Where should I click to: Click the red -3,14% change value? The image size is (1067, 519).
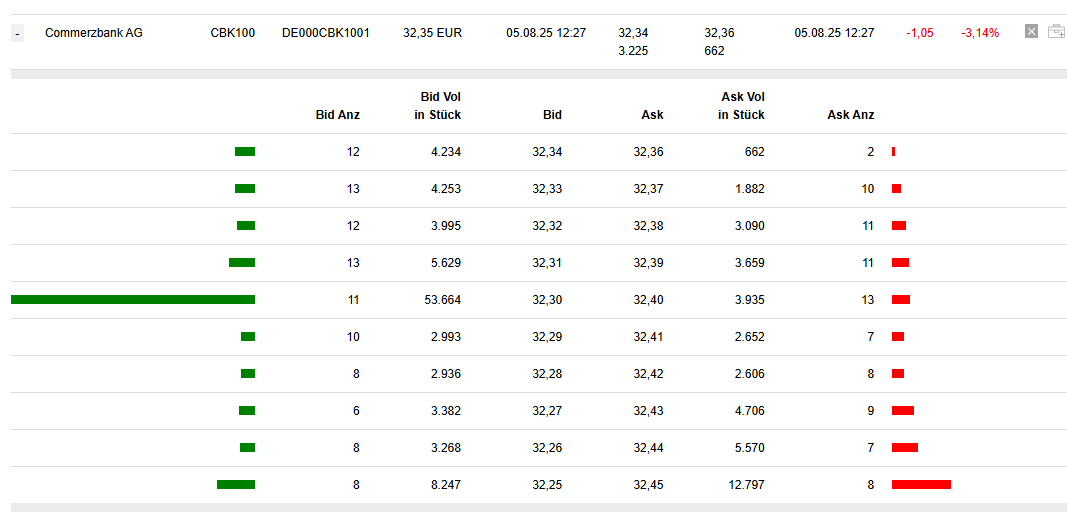tap(979, 33)
